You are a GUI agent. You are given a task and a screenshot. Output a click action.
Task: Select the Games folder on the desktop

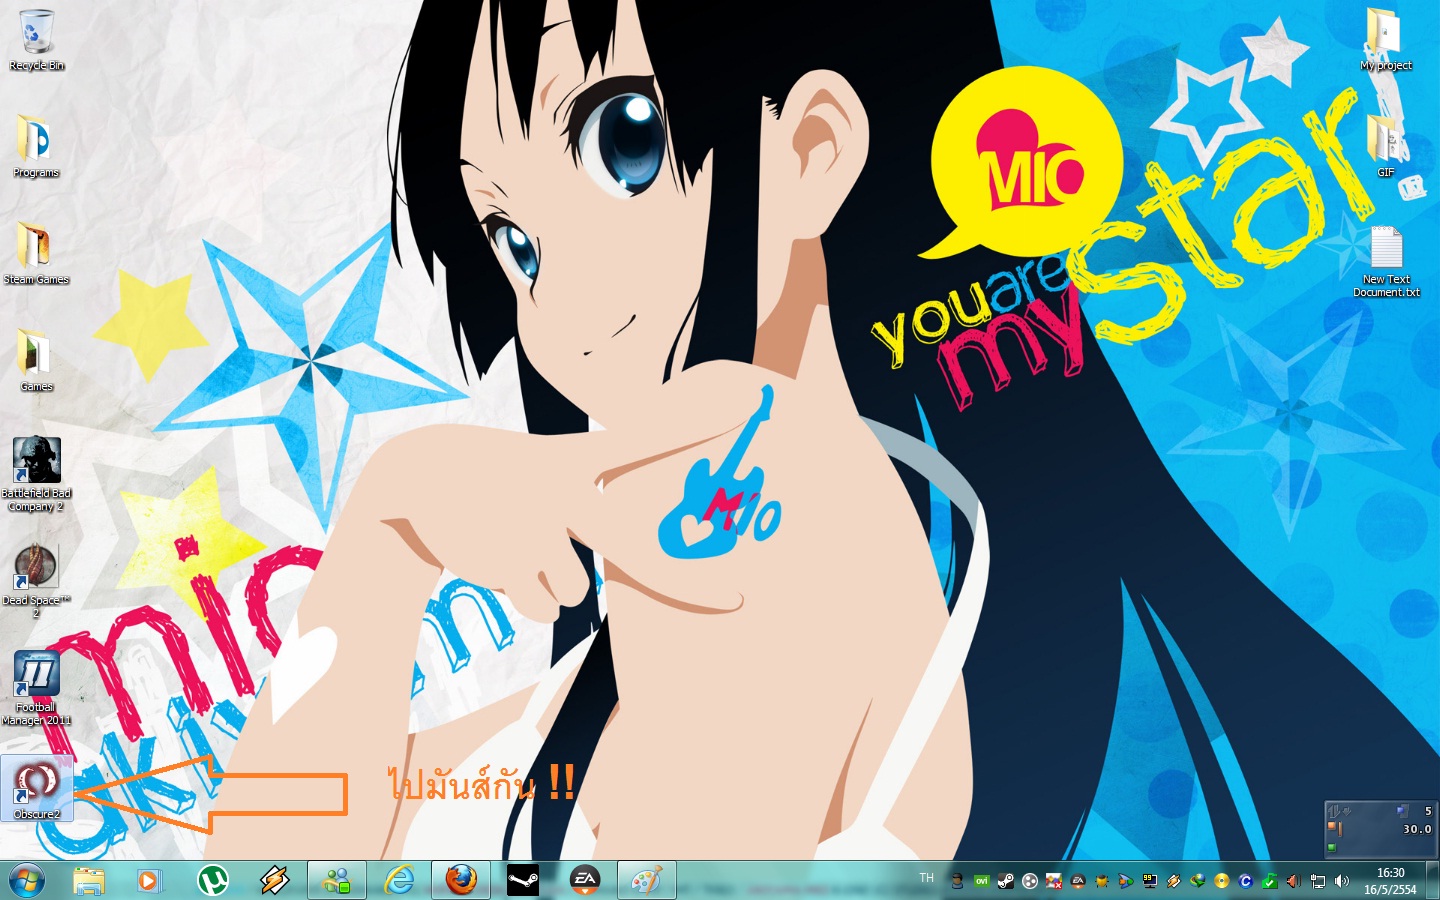(x=36, y=360)
